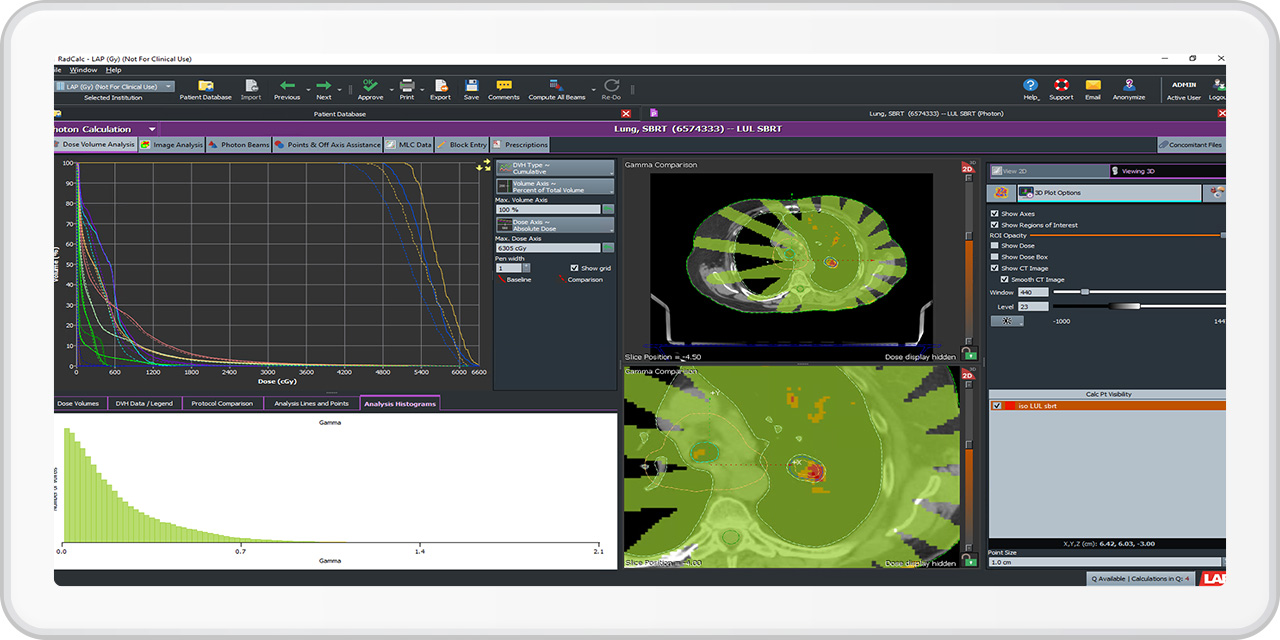This screenshot has height=640, width=1280.
Task: Uncheck Show Regions of Interest
Action: pos(996,224)
